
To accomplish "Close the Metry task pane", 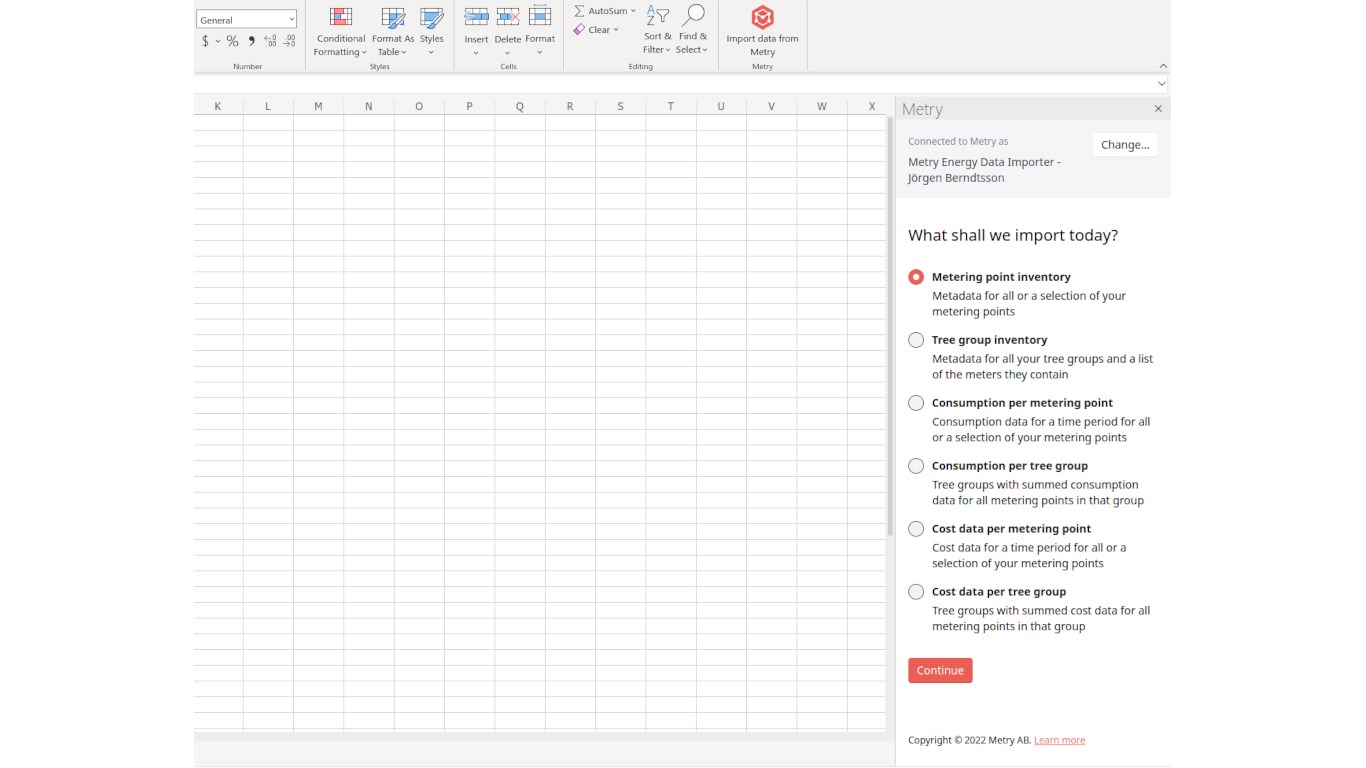I will (1158, 109).
